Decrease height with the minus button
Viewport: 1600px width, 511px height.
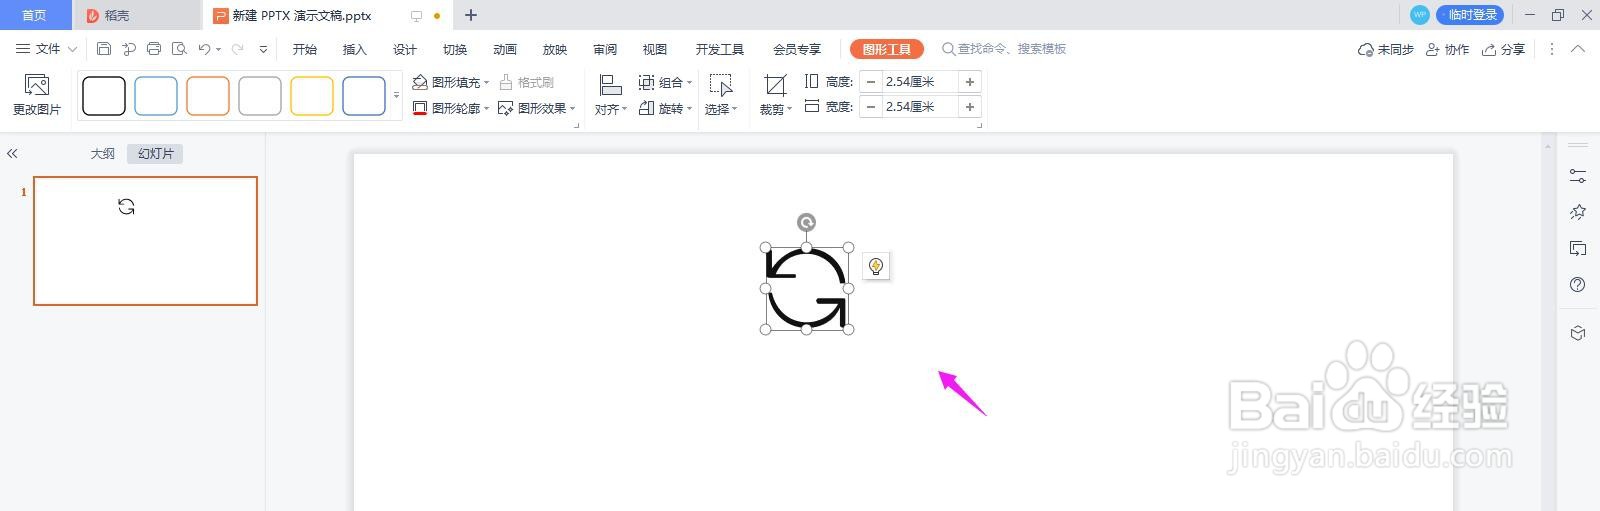pyautogui.click(x=871, y=82)
